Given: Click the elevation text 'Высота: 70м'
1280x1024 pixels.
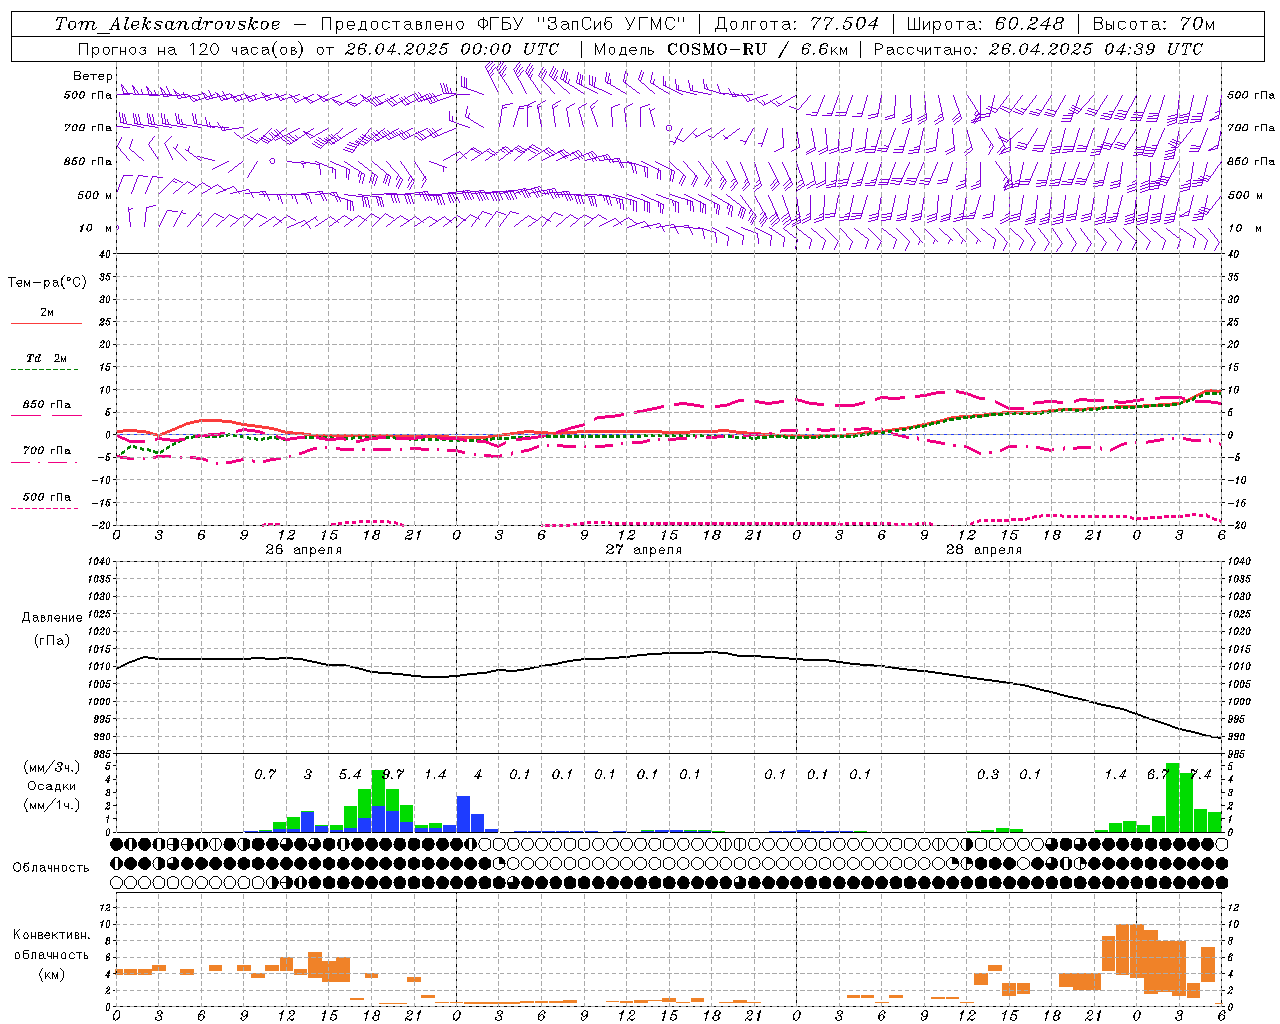Looking at the screenshot, I should (x=1153, y=23).
